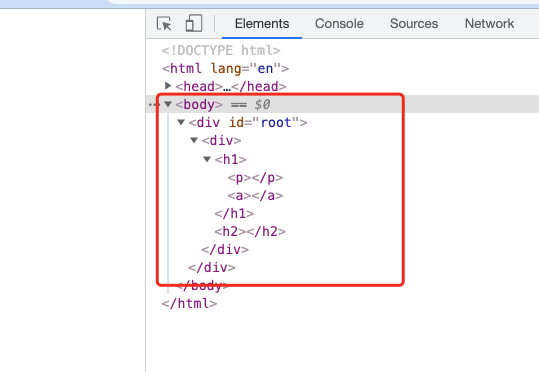Activate the inspect element picker icon
Image resolution: width=539 pixels, height=372 pixels.
(164, 24)
